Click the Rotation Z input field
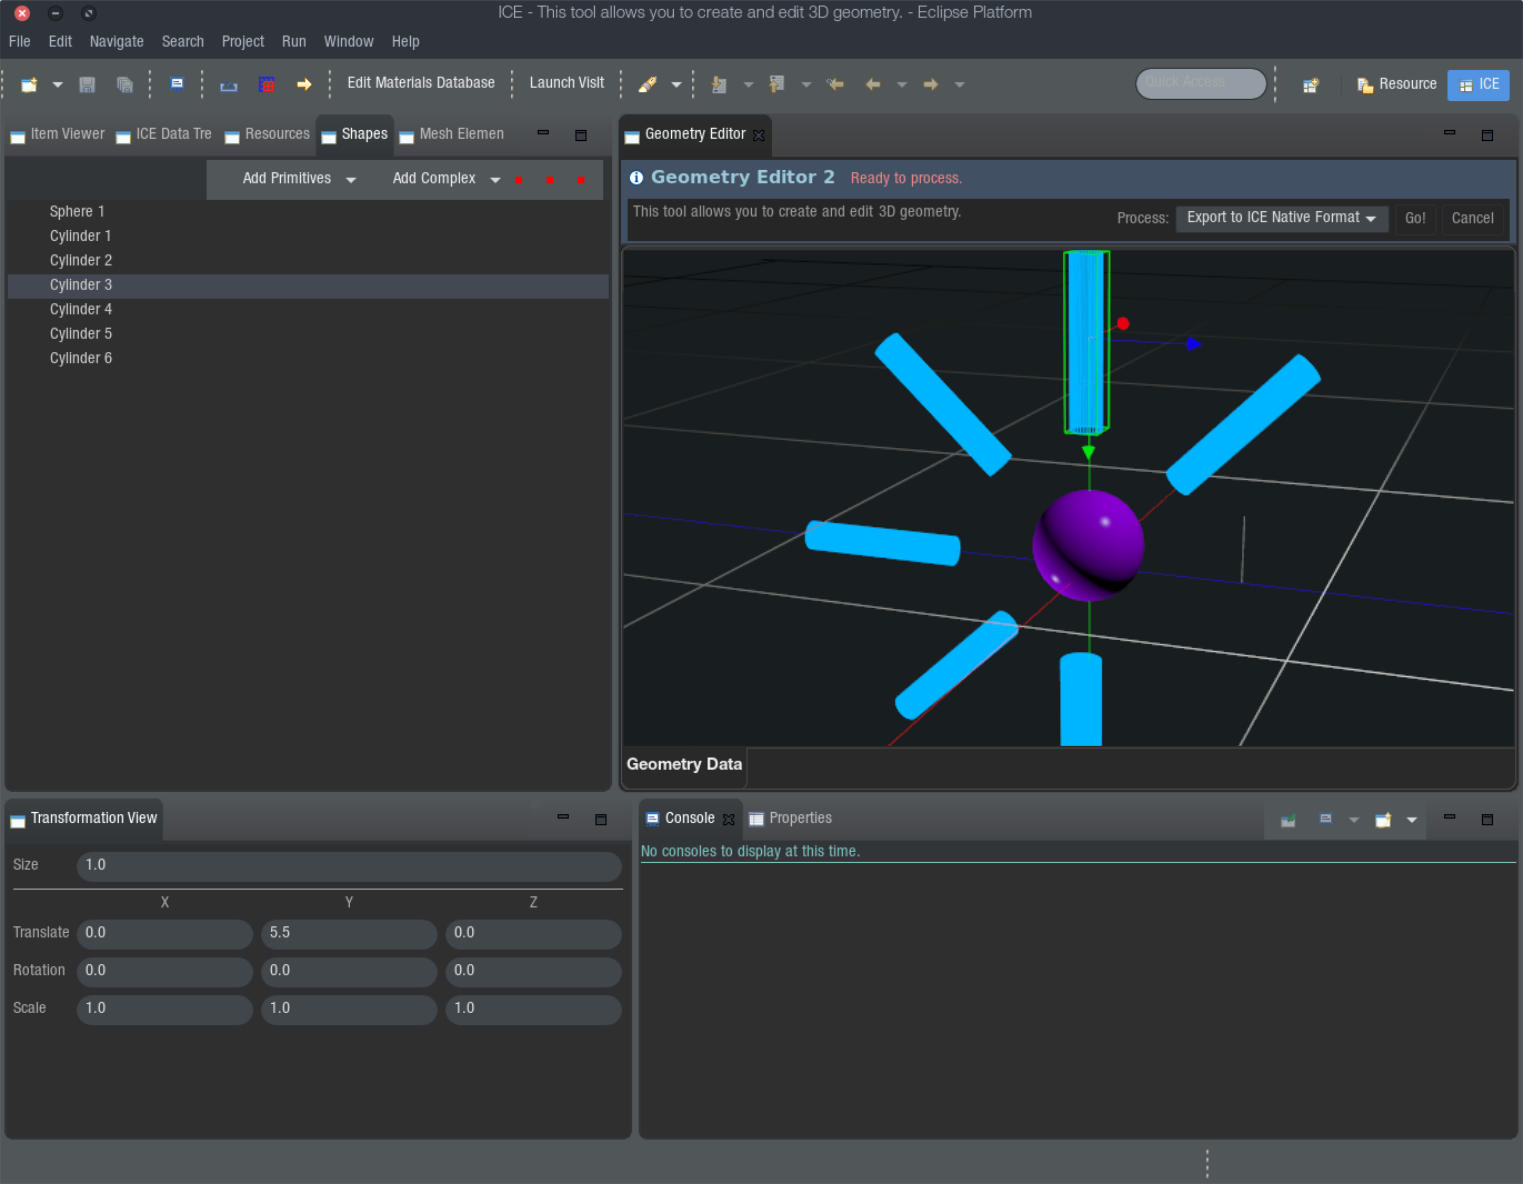 (533, 972)
